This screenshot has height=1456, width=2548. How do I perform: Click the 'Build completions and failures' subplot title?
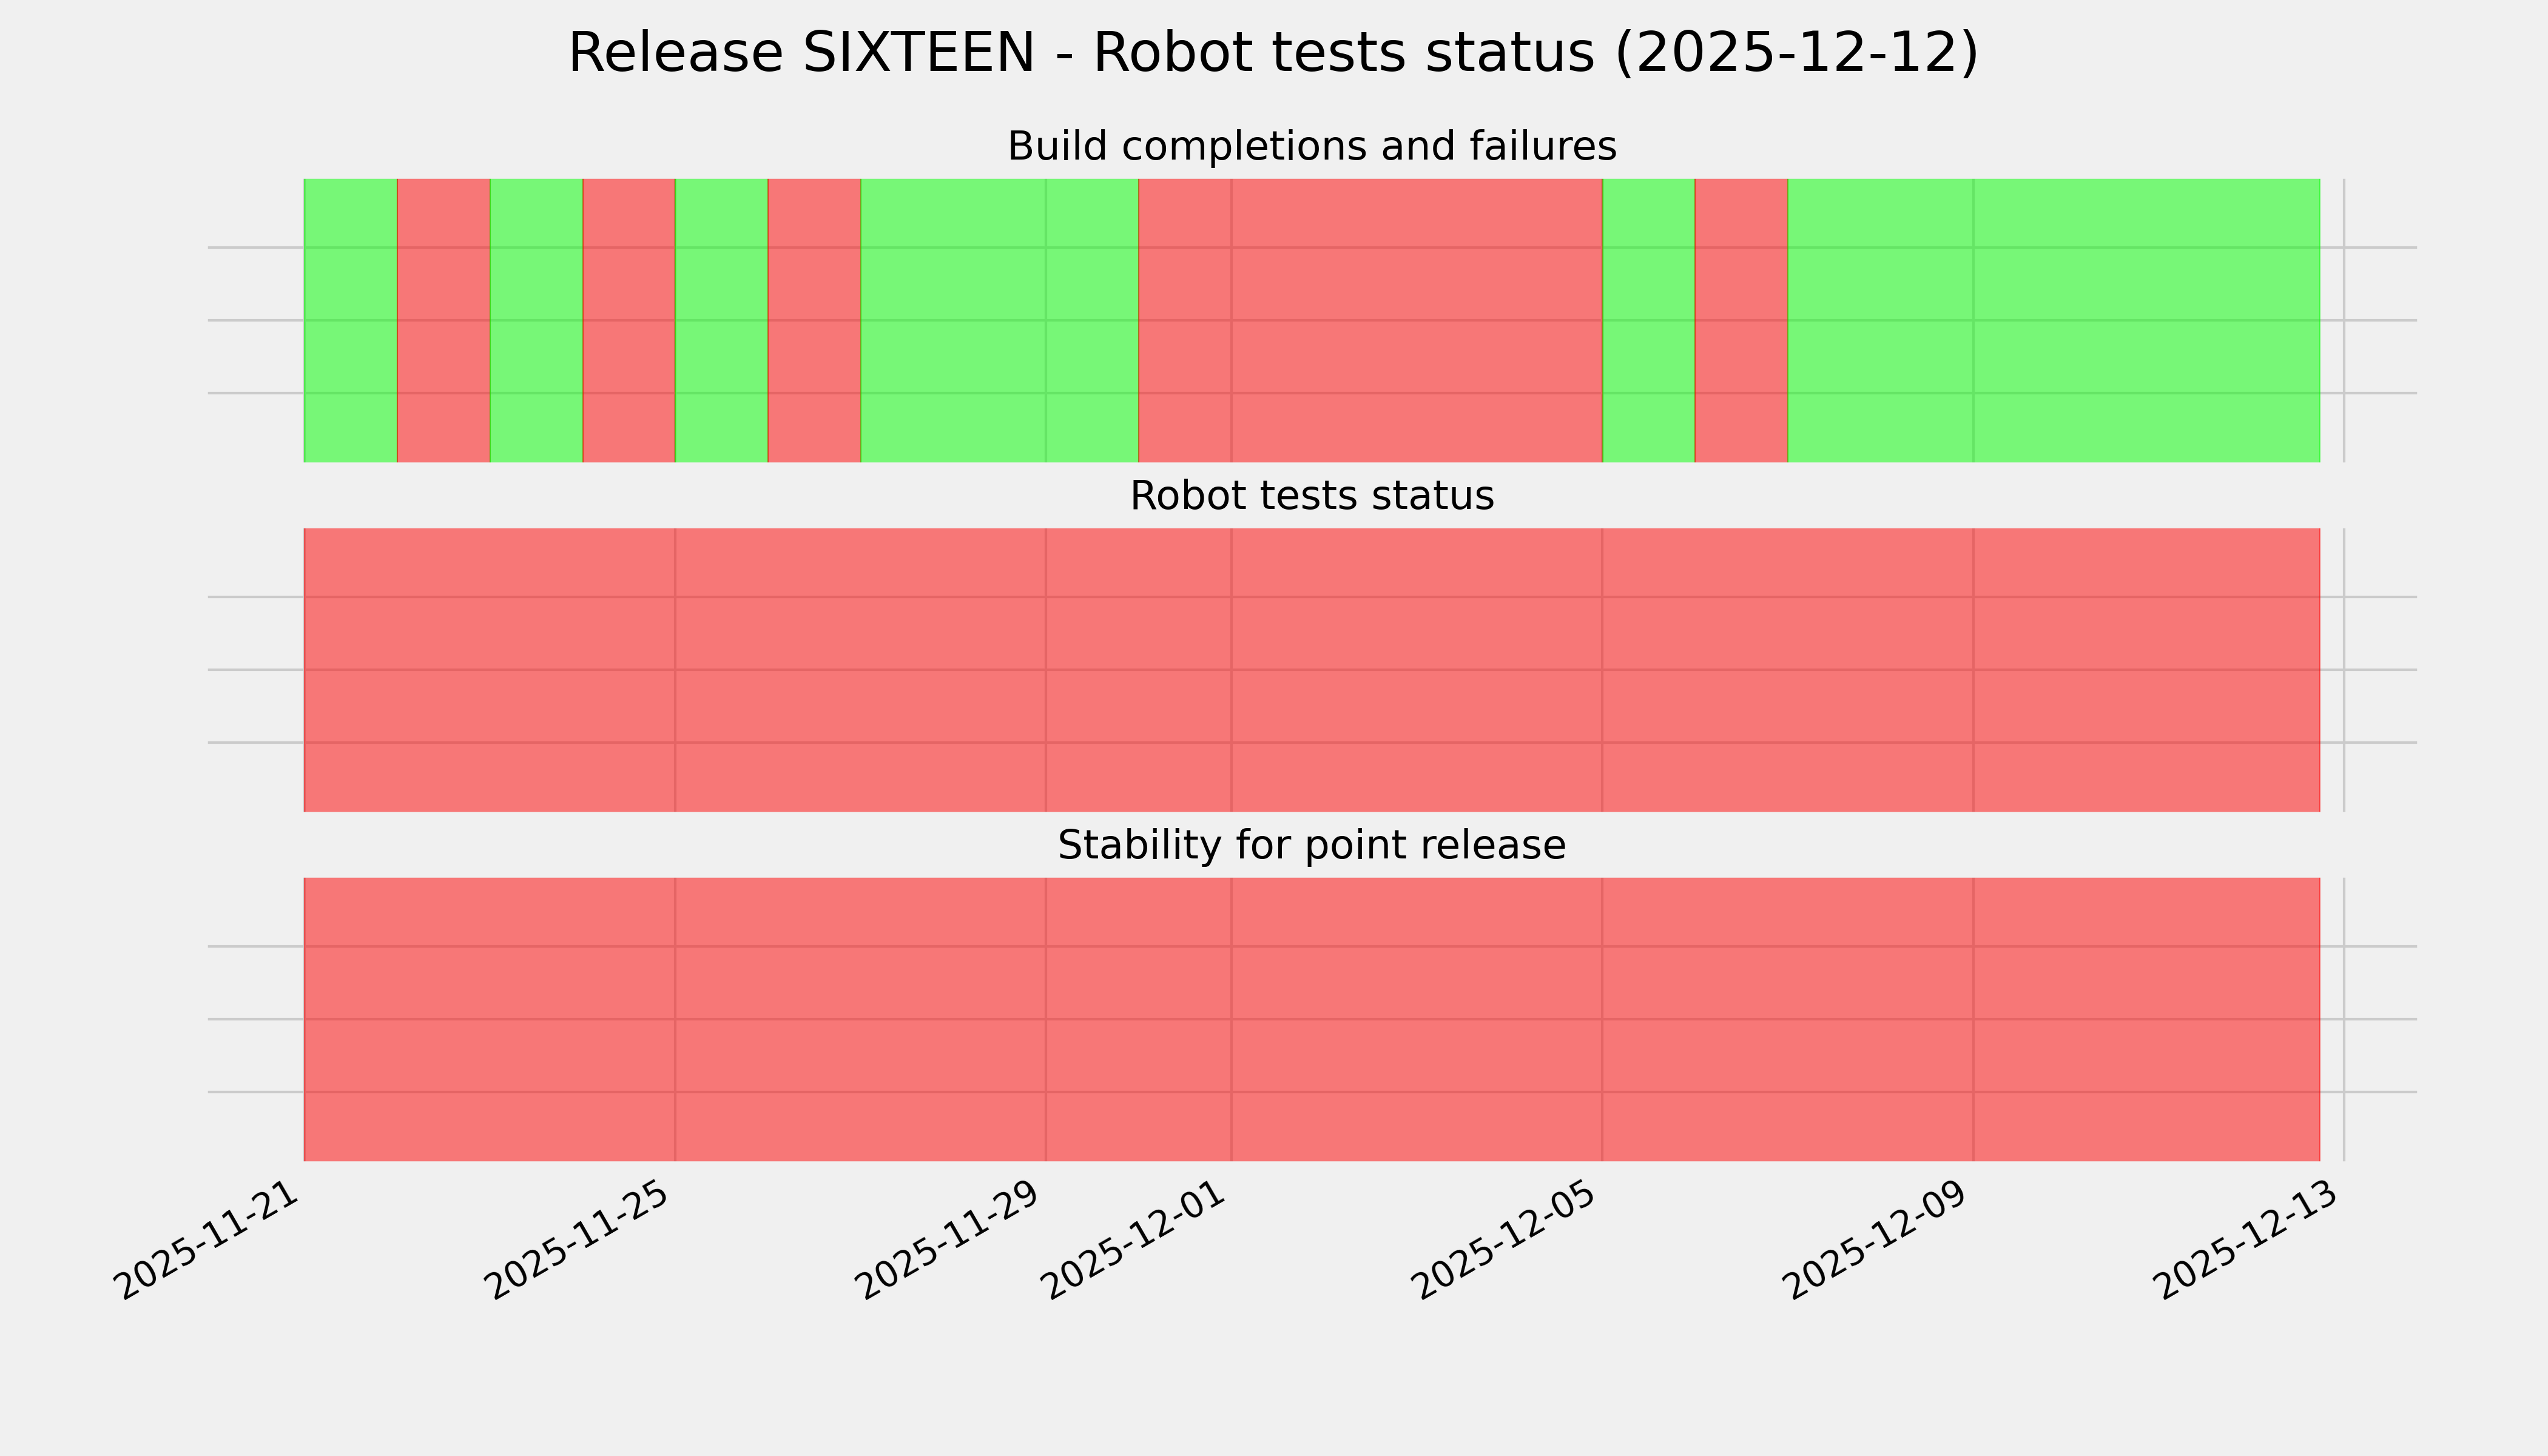coord(1311,147)
